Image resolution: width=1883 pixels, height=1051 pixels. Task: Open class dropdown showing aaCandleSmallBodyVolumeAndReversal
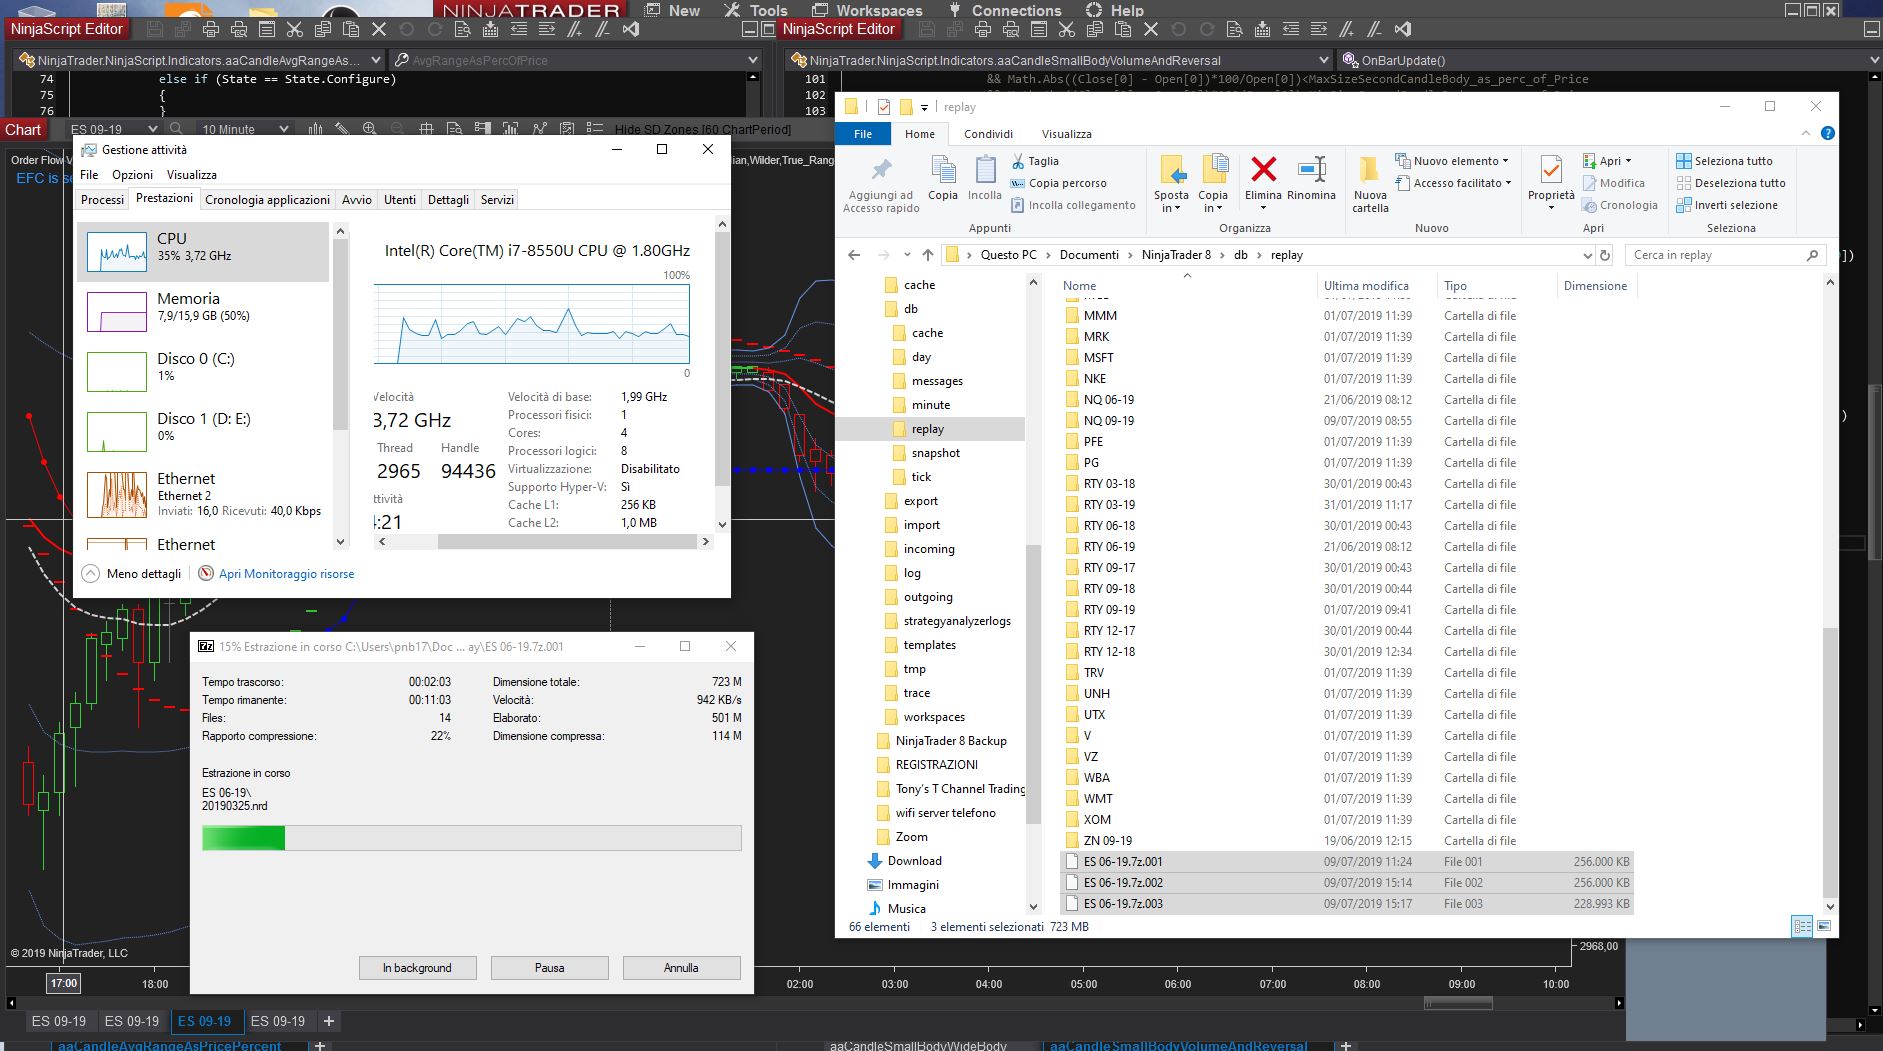point(1324,60)
